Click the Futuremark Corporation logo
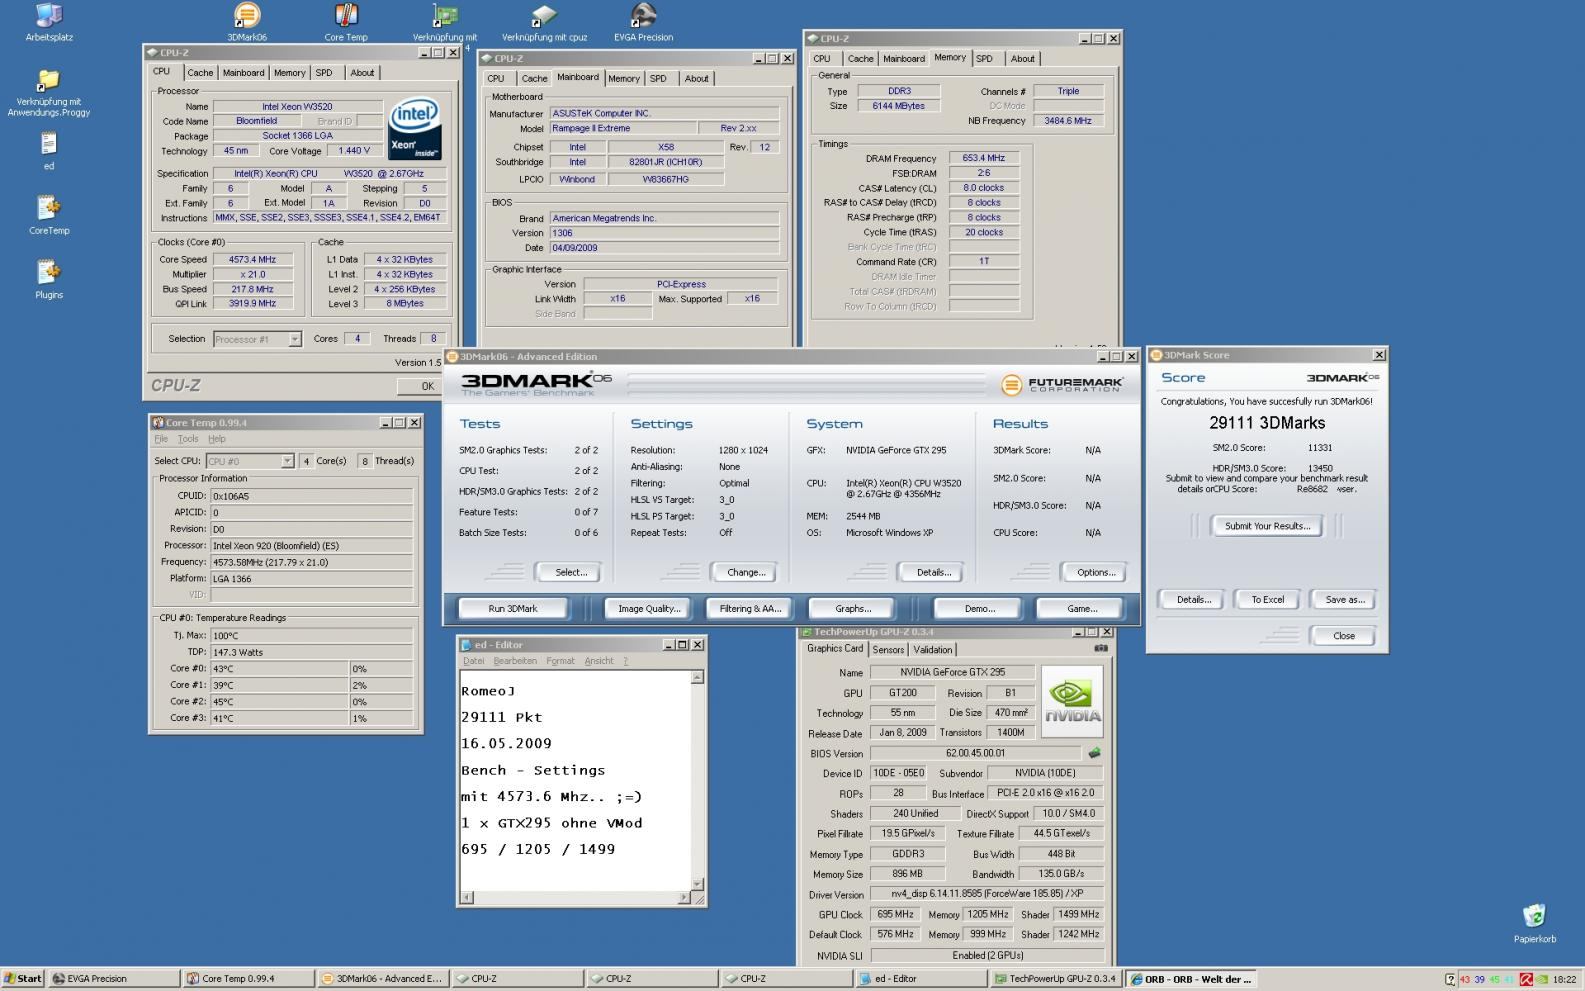The image size is (1585, 991). (x=1062, y=385)
